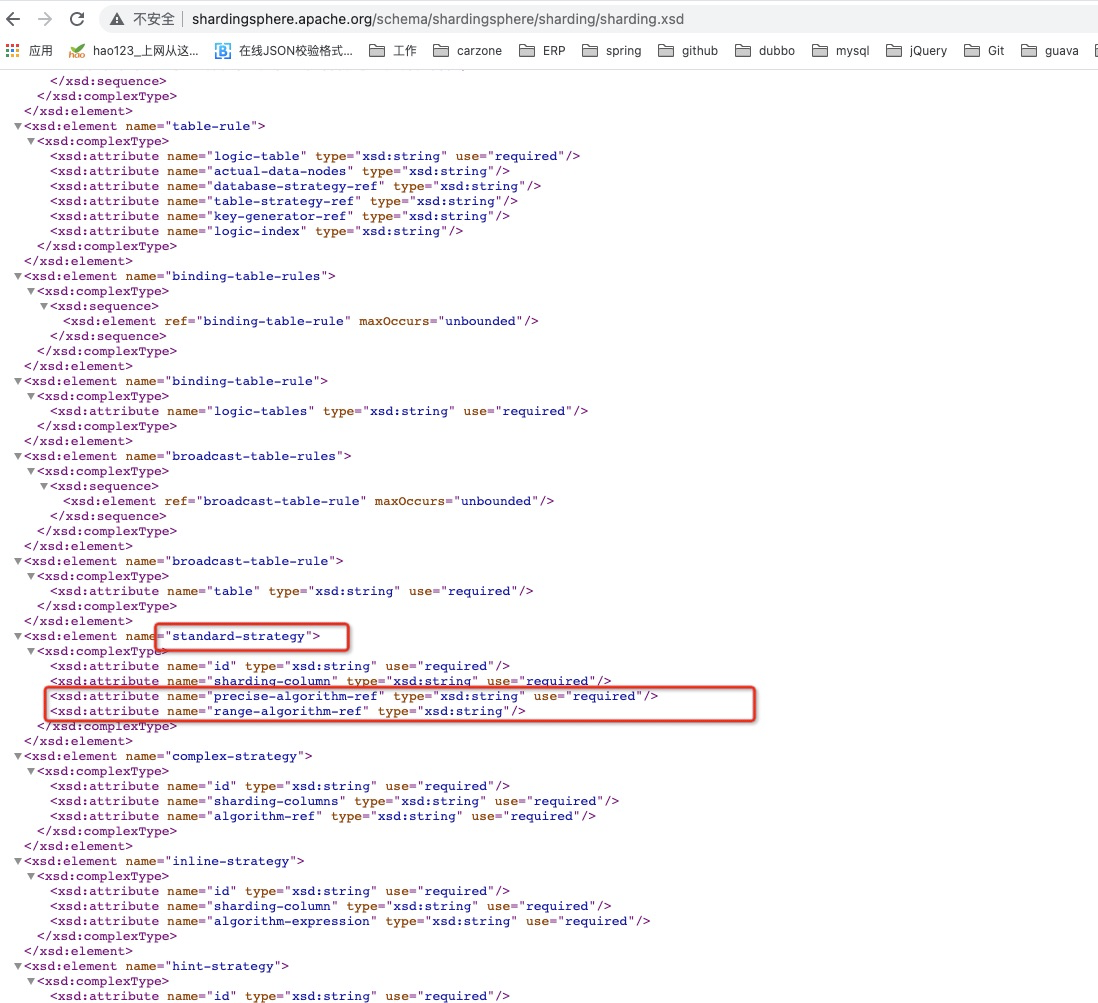The width and height of the screenshot is (1098, 1003).
Task: Collapse the table-rule element node
Action: pyautogui.click(x=18, y=126)
